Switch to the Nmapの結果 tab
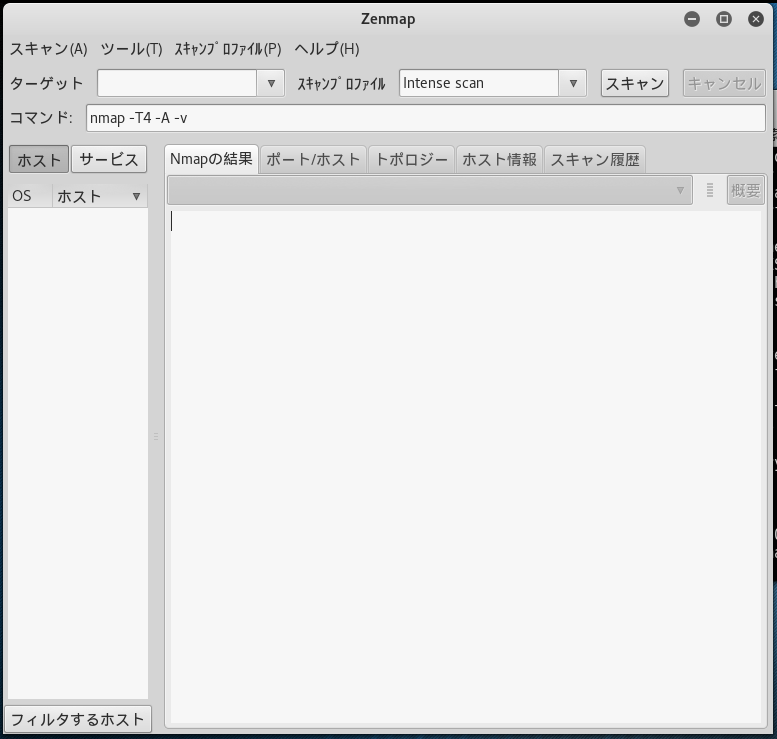This screenshot has width=777, height=739. pos(211,159)
